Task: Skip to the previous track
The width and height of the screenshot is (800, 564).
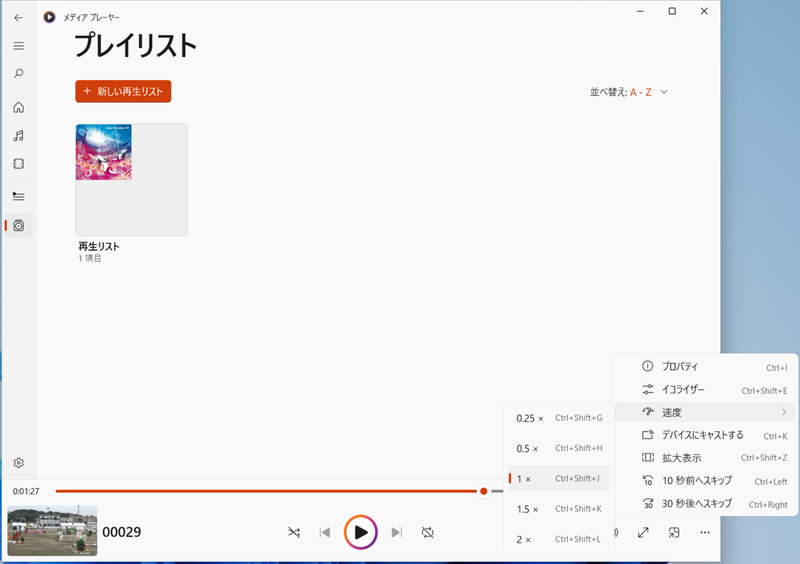Action: (324, 533)
